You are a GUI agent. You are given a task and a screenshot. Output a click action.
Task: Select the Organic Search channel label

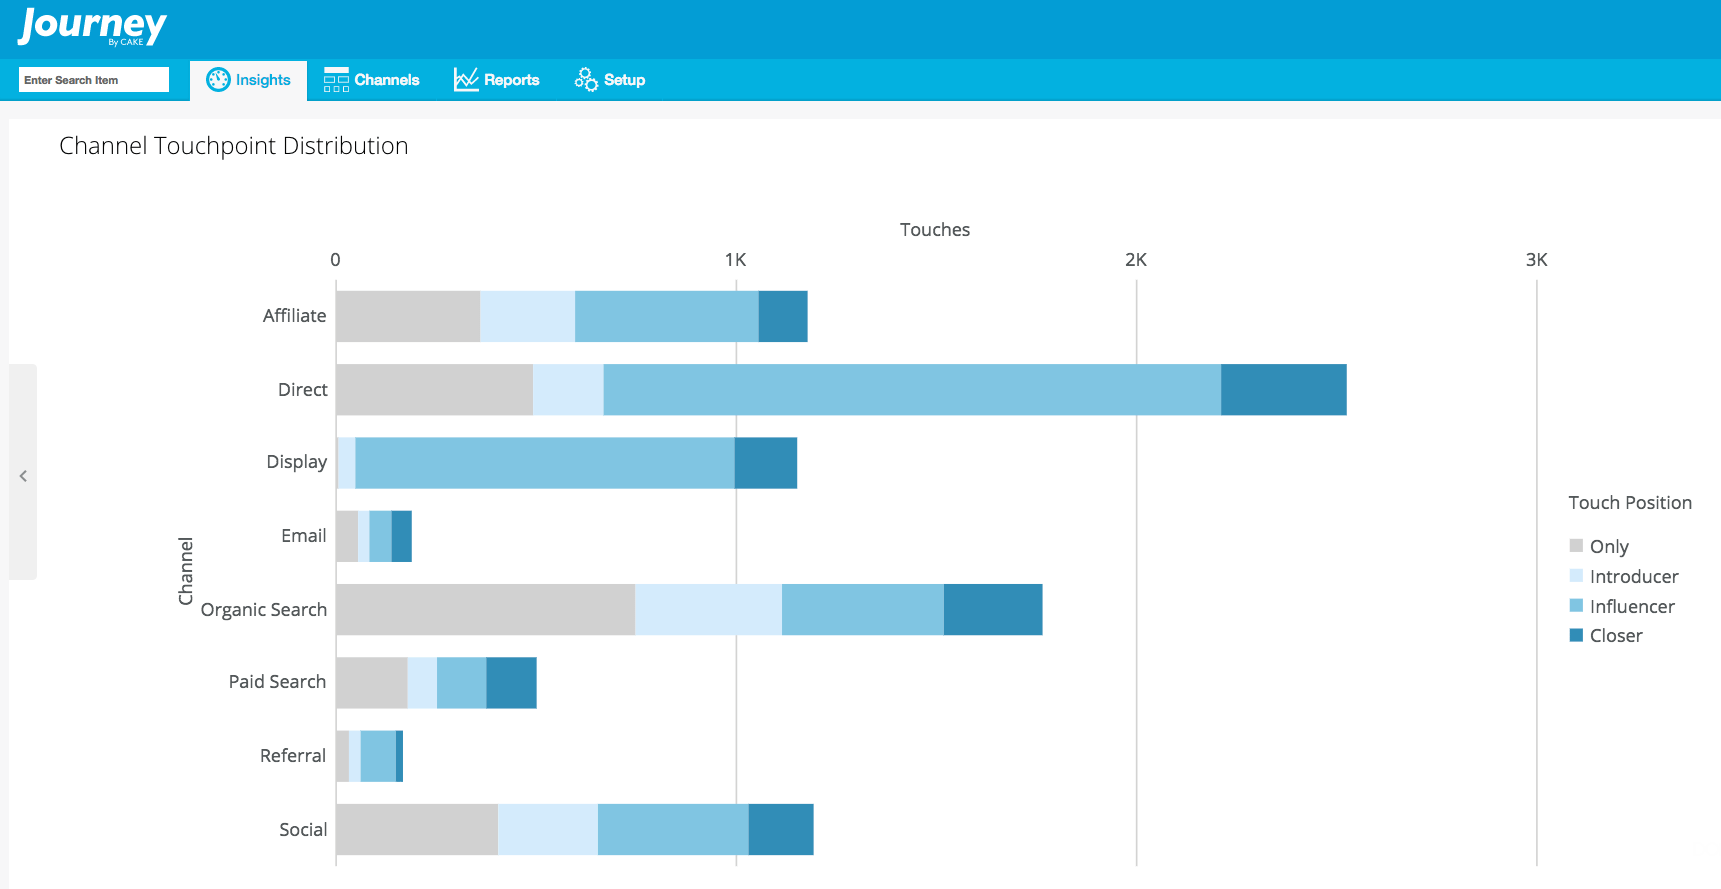pyautogui.click(x=264, y=610)
